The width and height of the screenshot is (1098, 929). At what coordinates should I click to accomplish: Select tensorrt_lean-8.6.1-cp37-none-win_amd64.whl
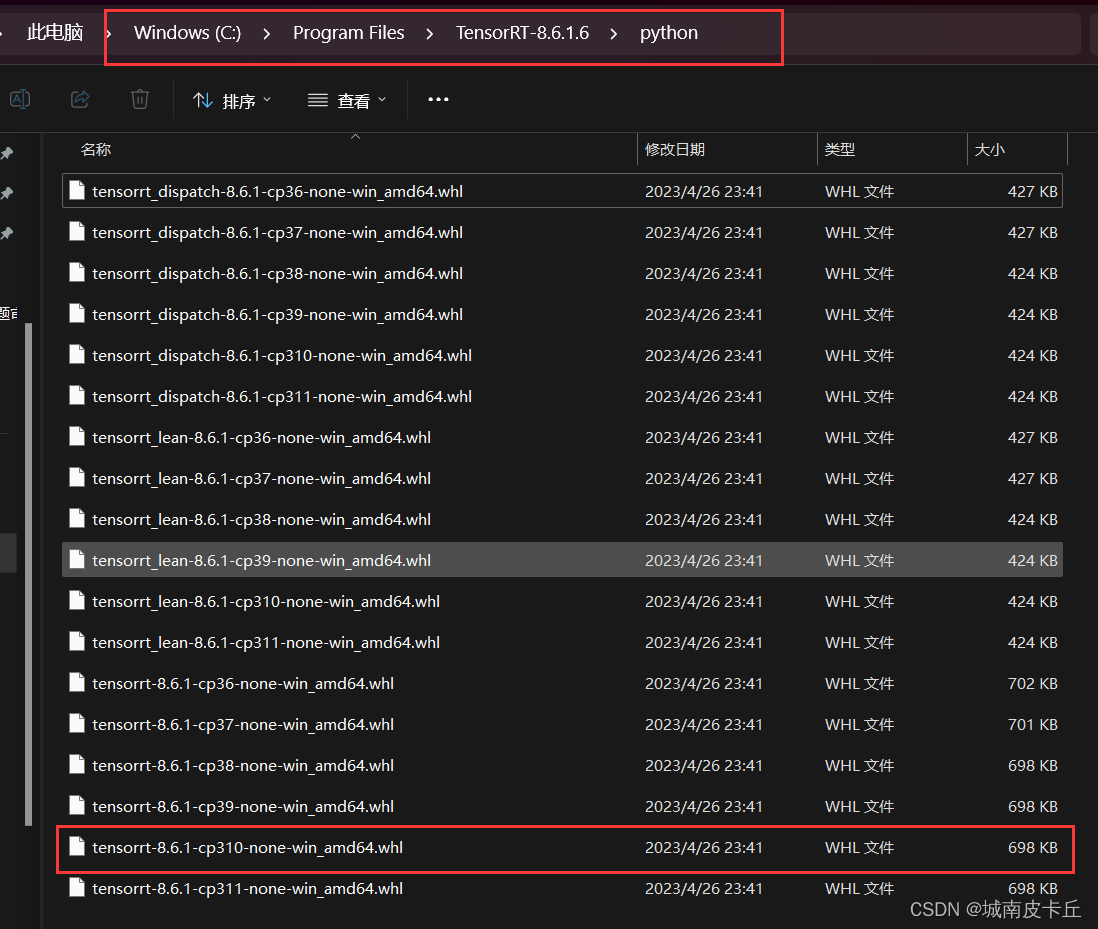[x=562, y=478]
